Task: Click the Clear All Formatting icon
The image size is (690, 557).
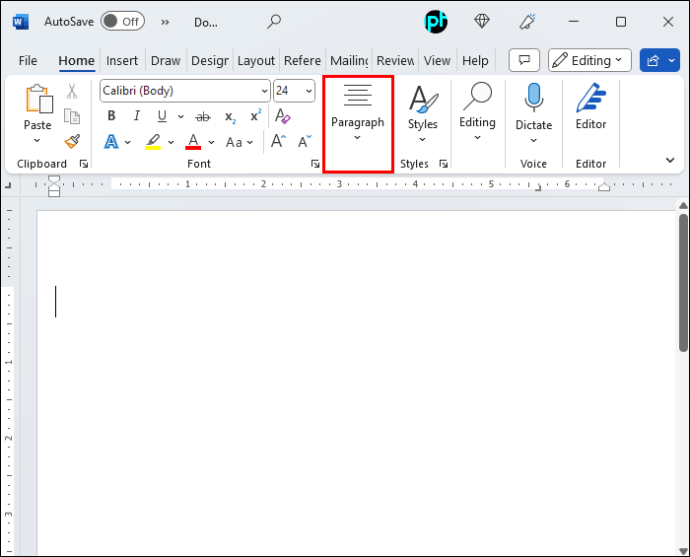Action: [x=283, y=116]
